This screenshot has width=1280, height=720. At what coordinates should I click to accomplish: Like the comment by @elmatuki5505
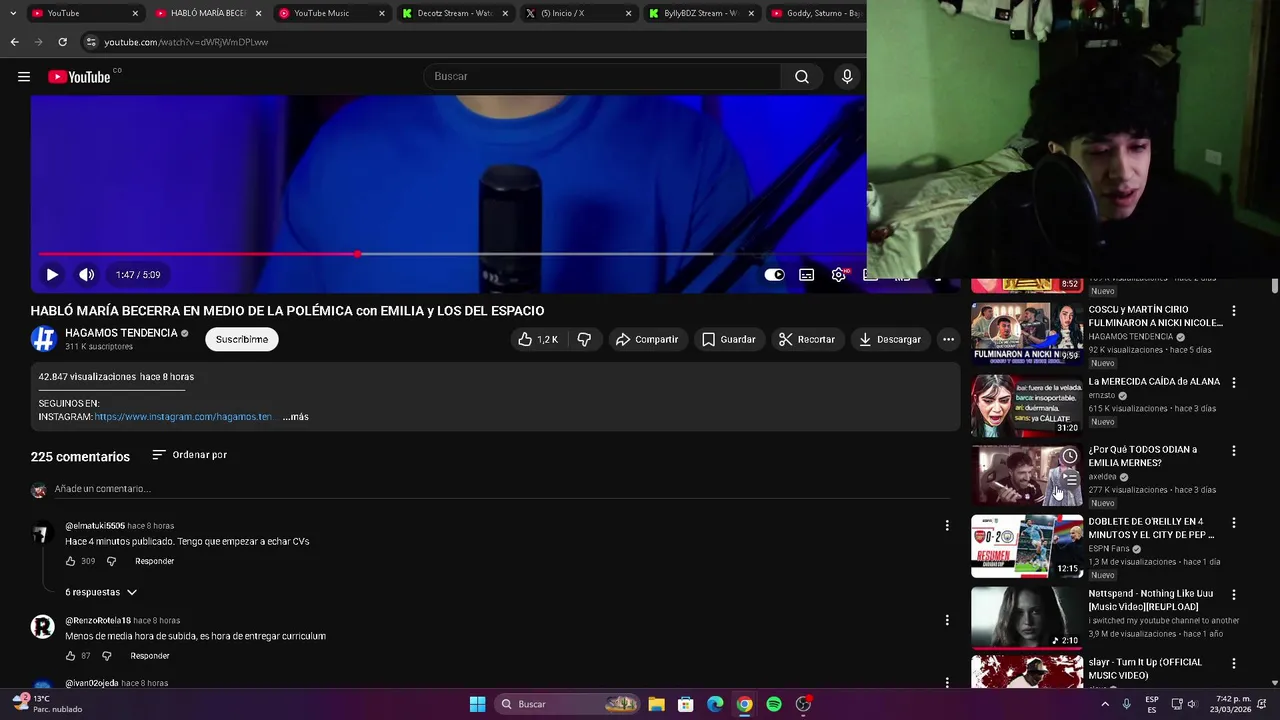click(x=71, y=561)
